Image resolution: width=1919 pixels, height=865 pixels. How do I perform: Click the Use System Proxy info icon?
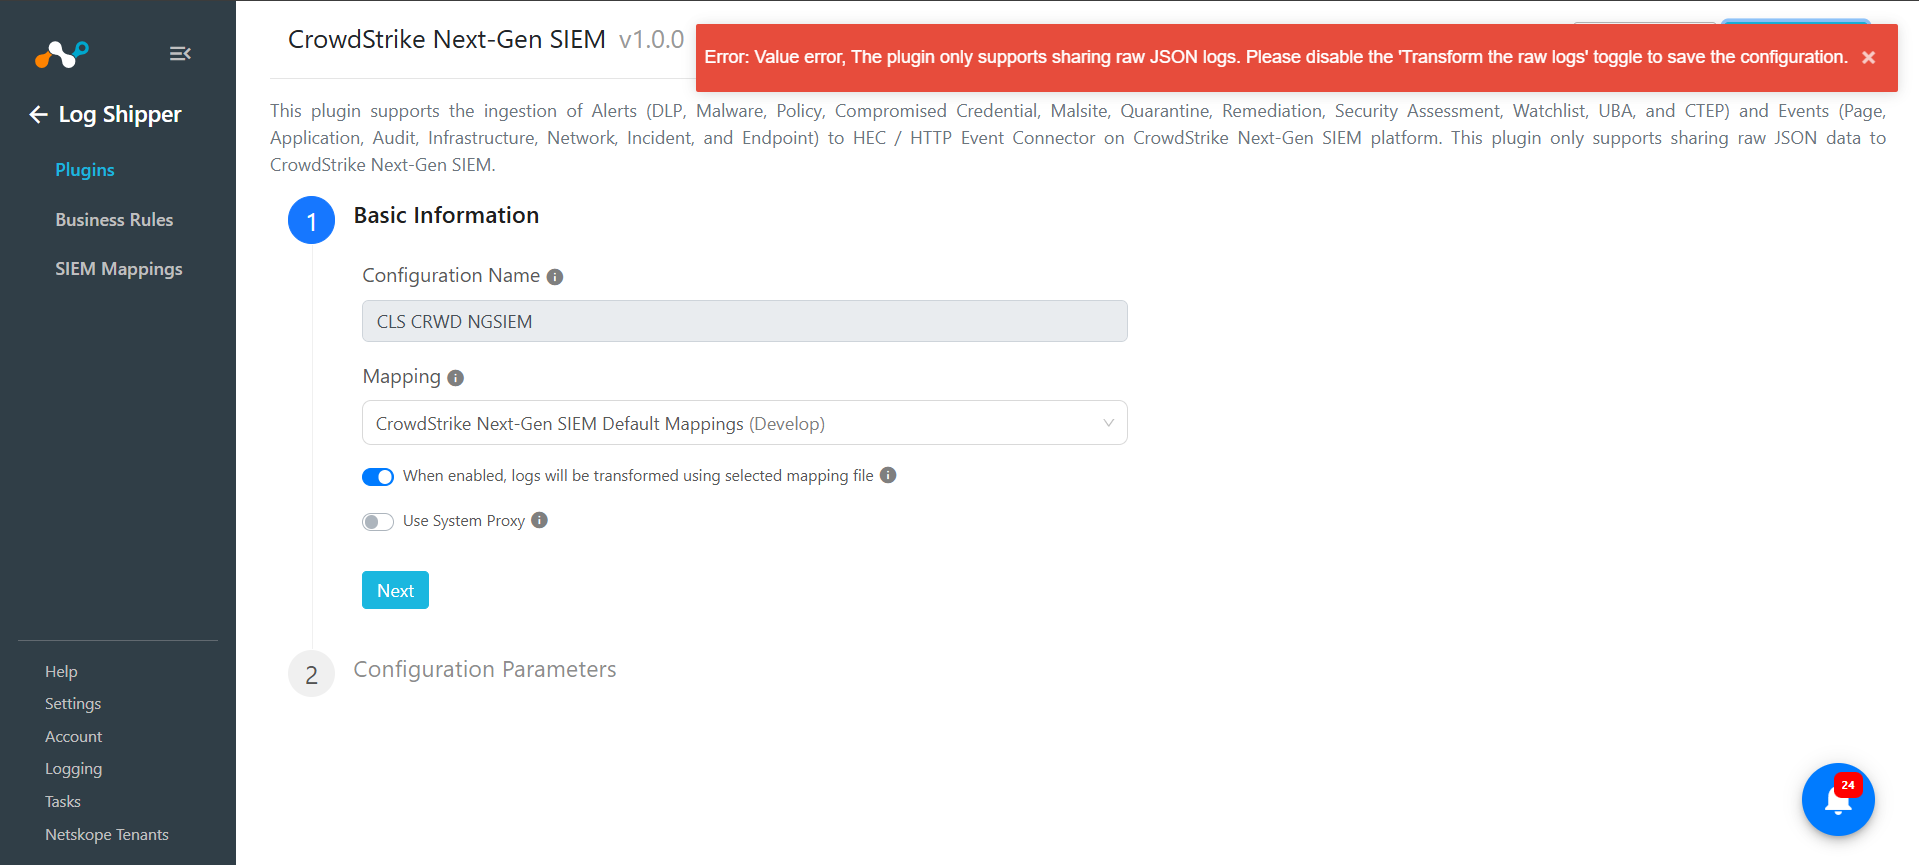540,520
